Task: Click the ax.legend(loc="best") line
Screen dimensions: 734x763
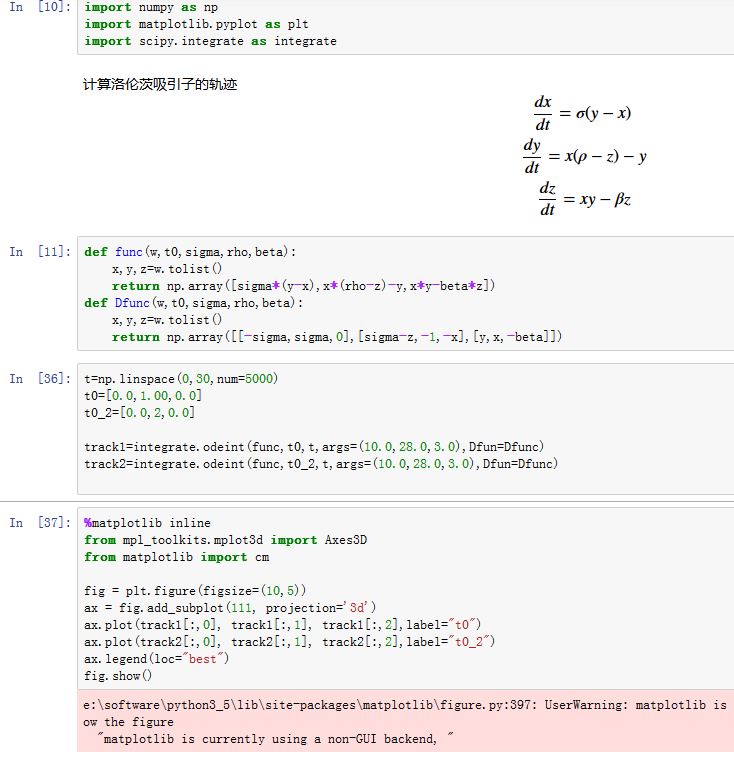Action: 157,658
